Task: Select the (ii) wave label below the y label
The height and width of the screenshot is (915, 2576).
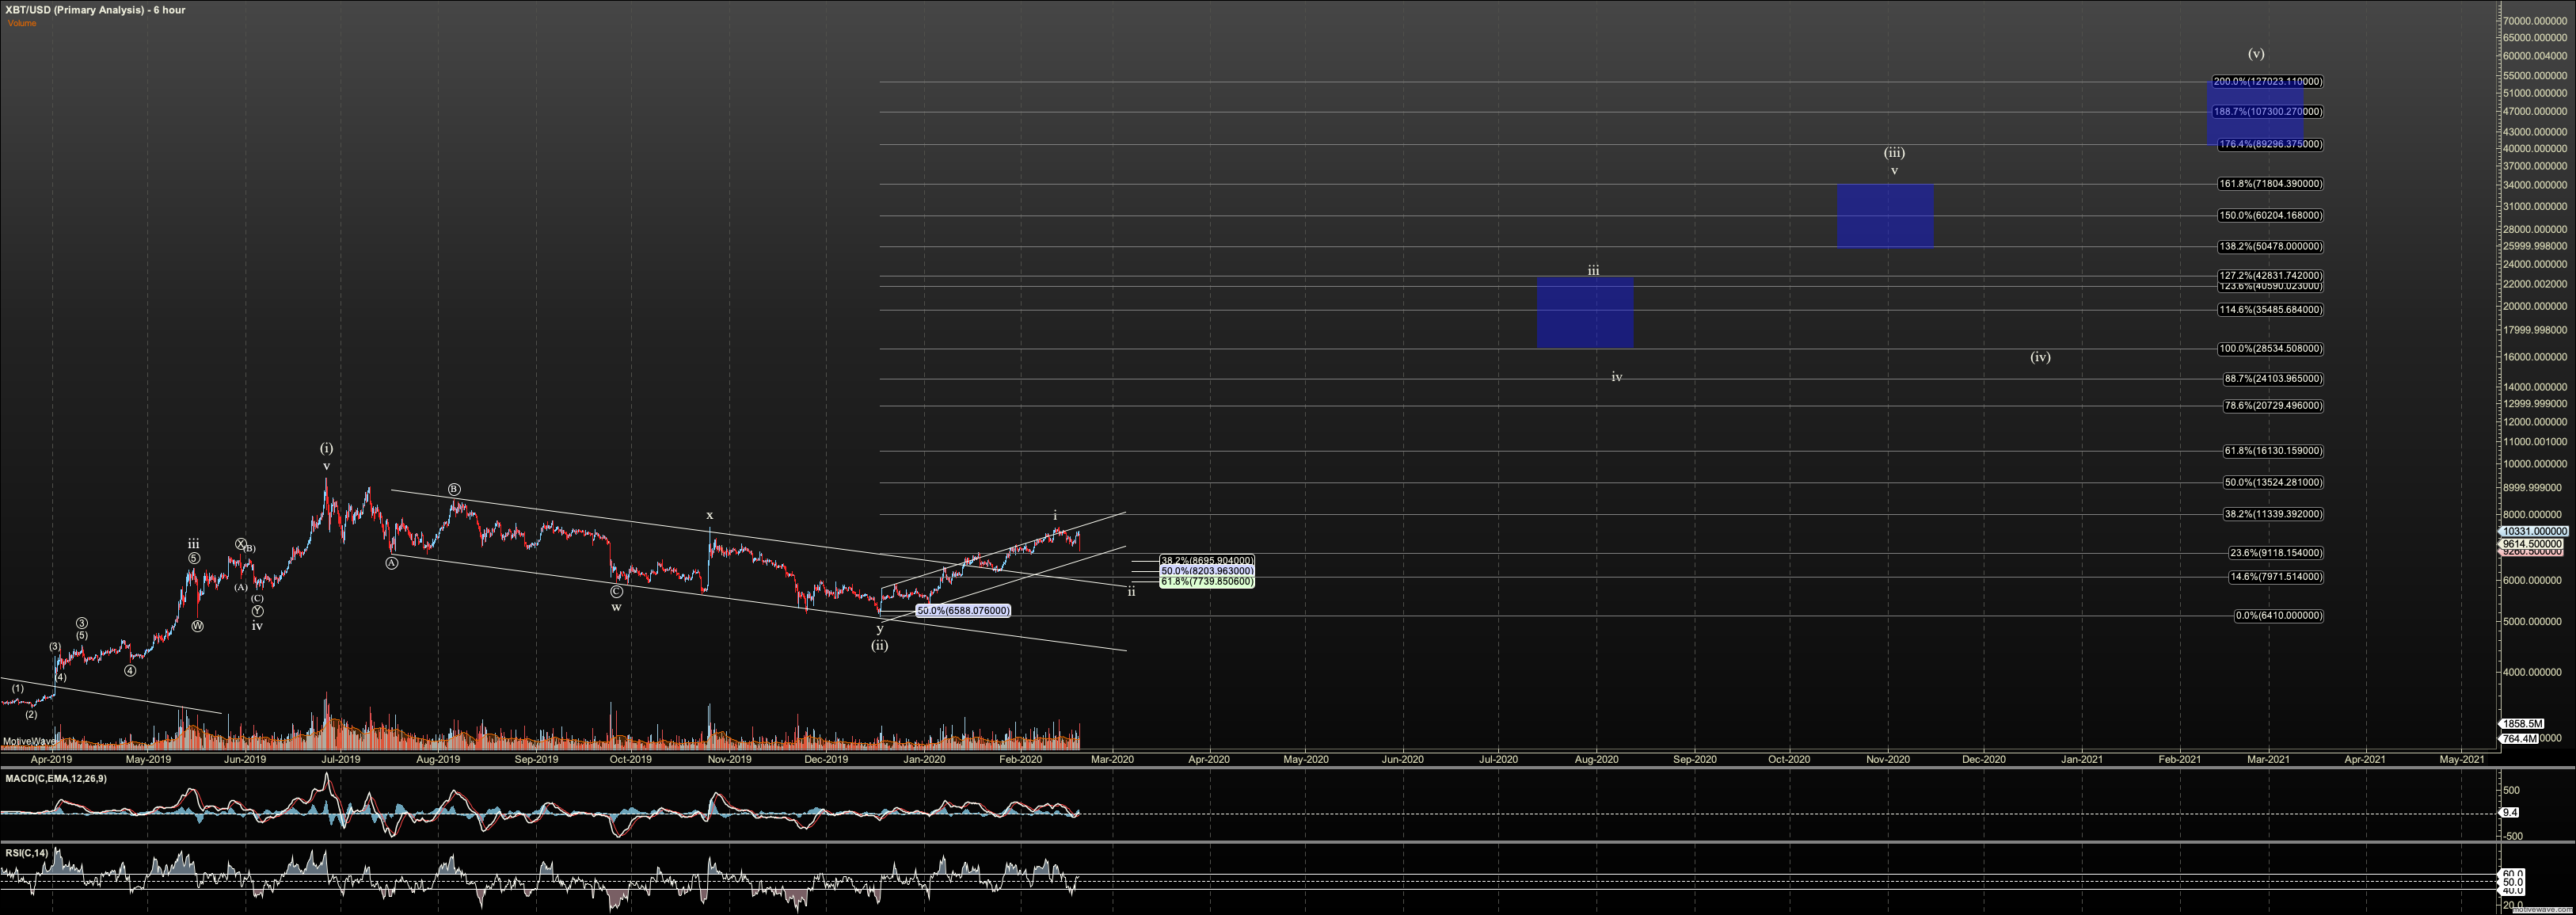Action: 879,646
